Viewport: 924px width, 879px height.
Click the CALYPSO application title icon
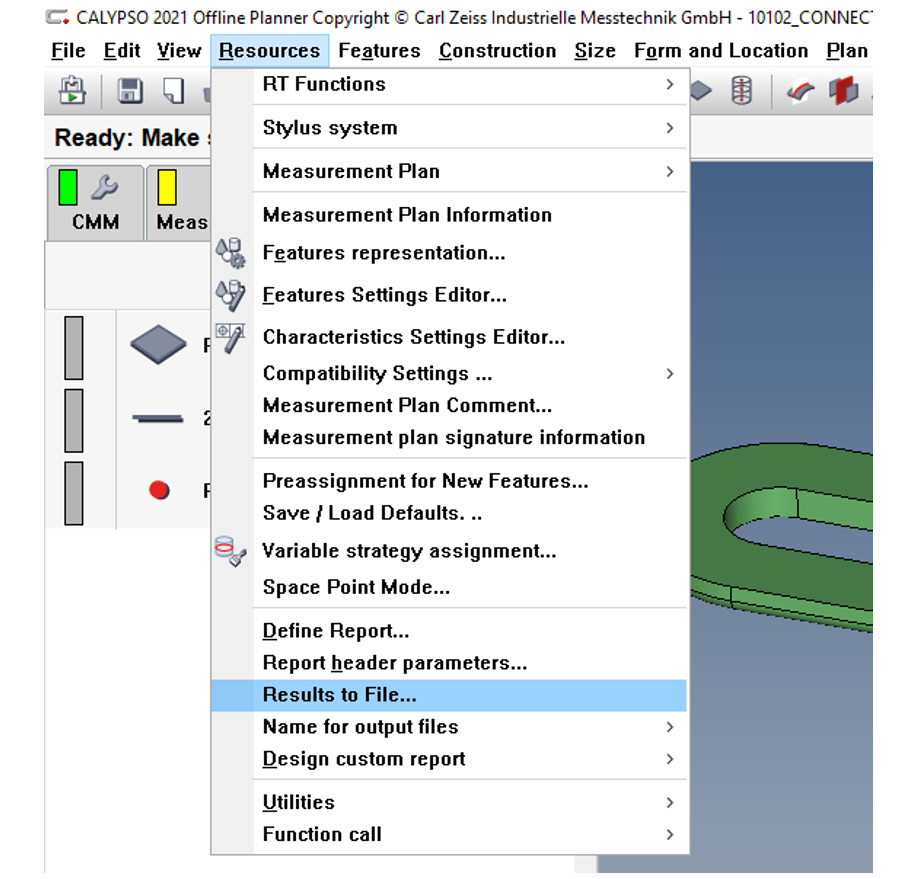(x=57, y=18)
